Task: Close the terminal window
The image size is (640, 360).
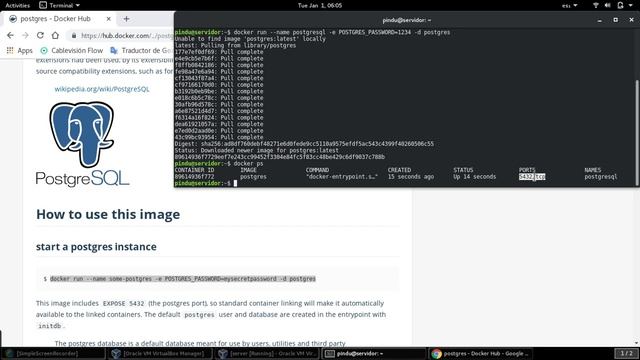Action: coord(631,20)
